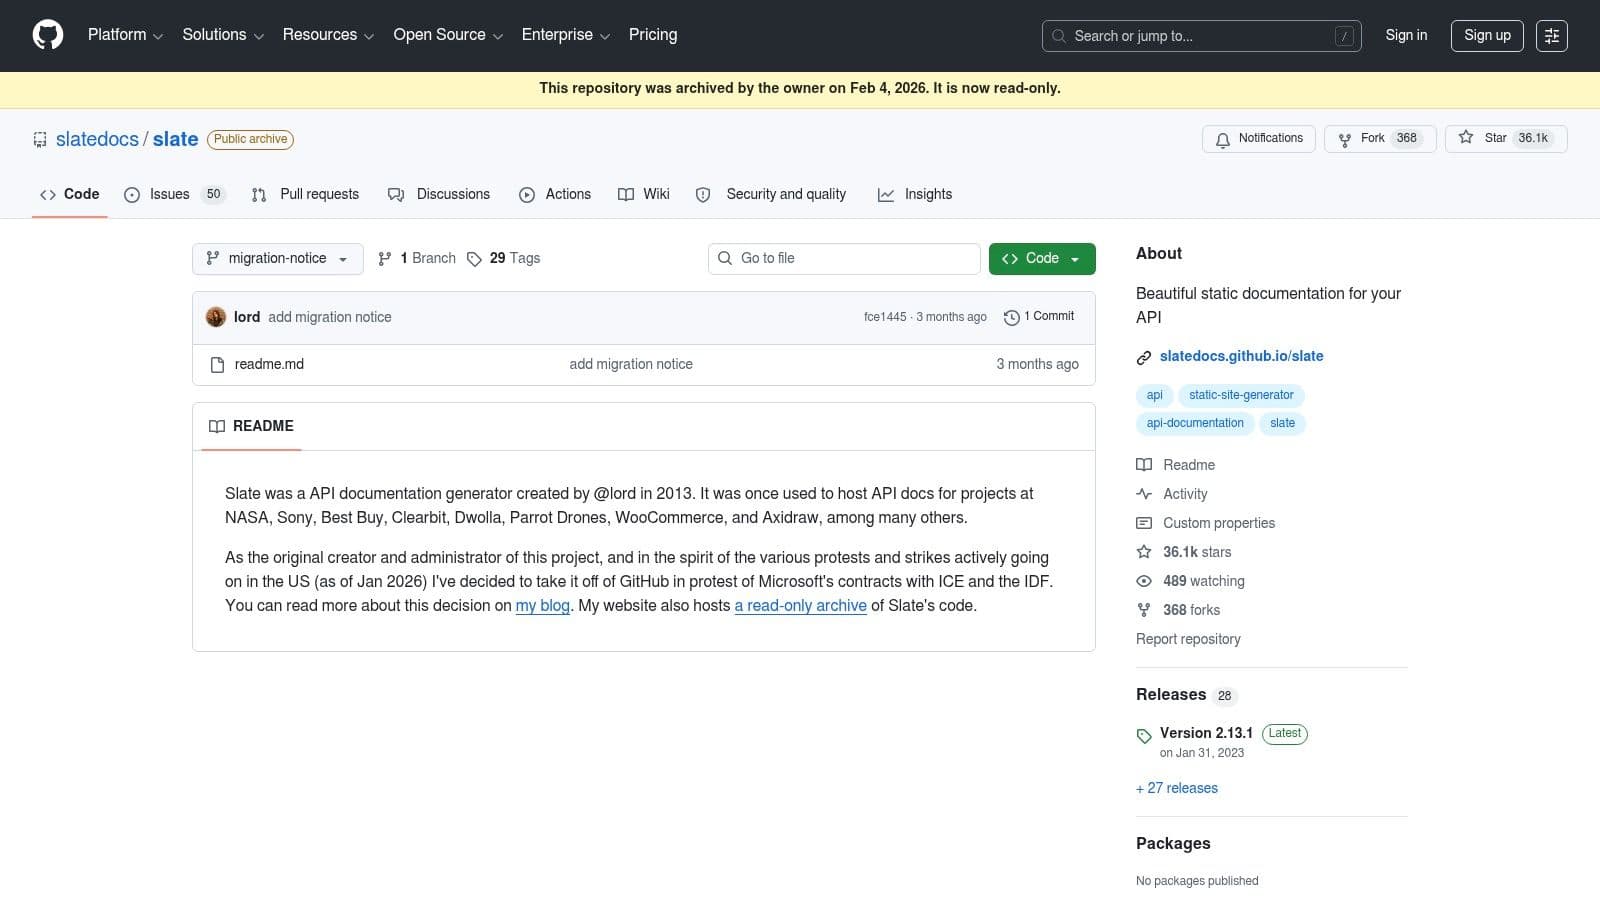Open the slatedocs owner link
1600x900 pixels.
point(97,139)
